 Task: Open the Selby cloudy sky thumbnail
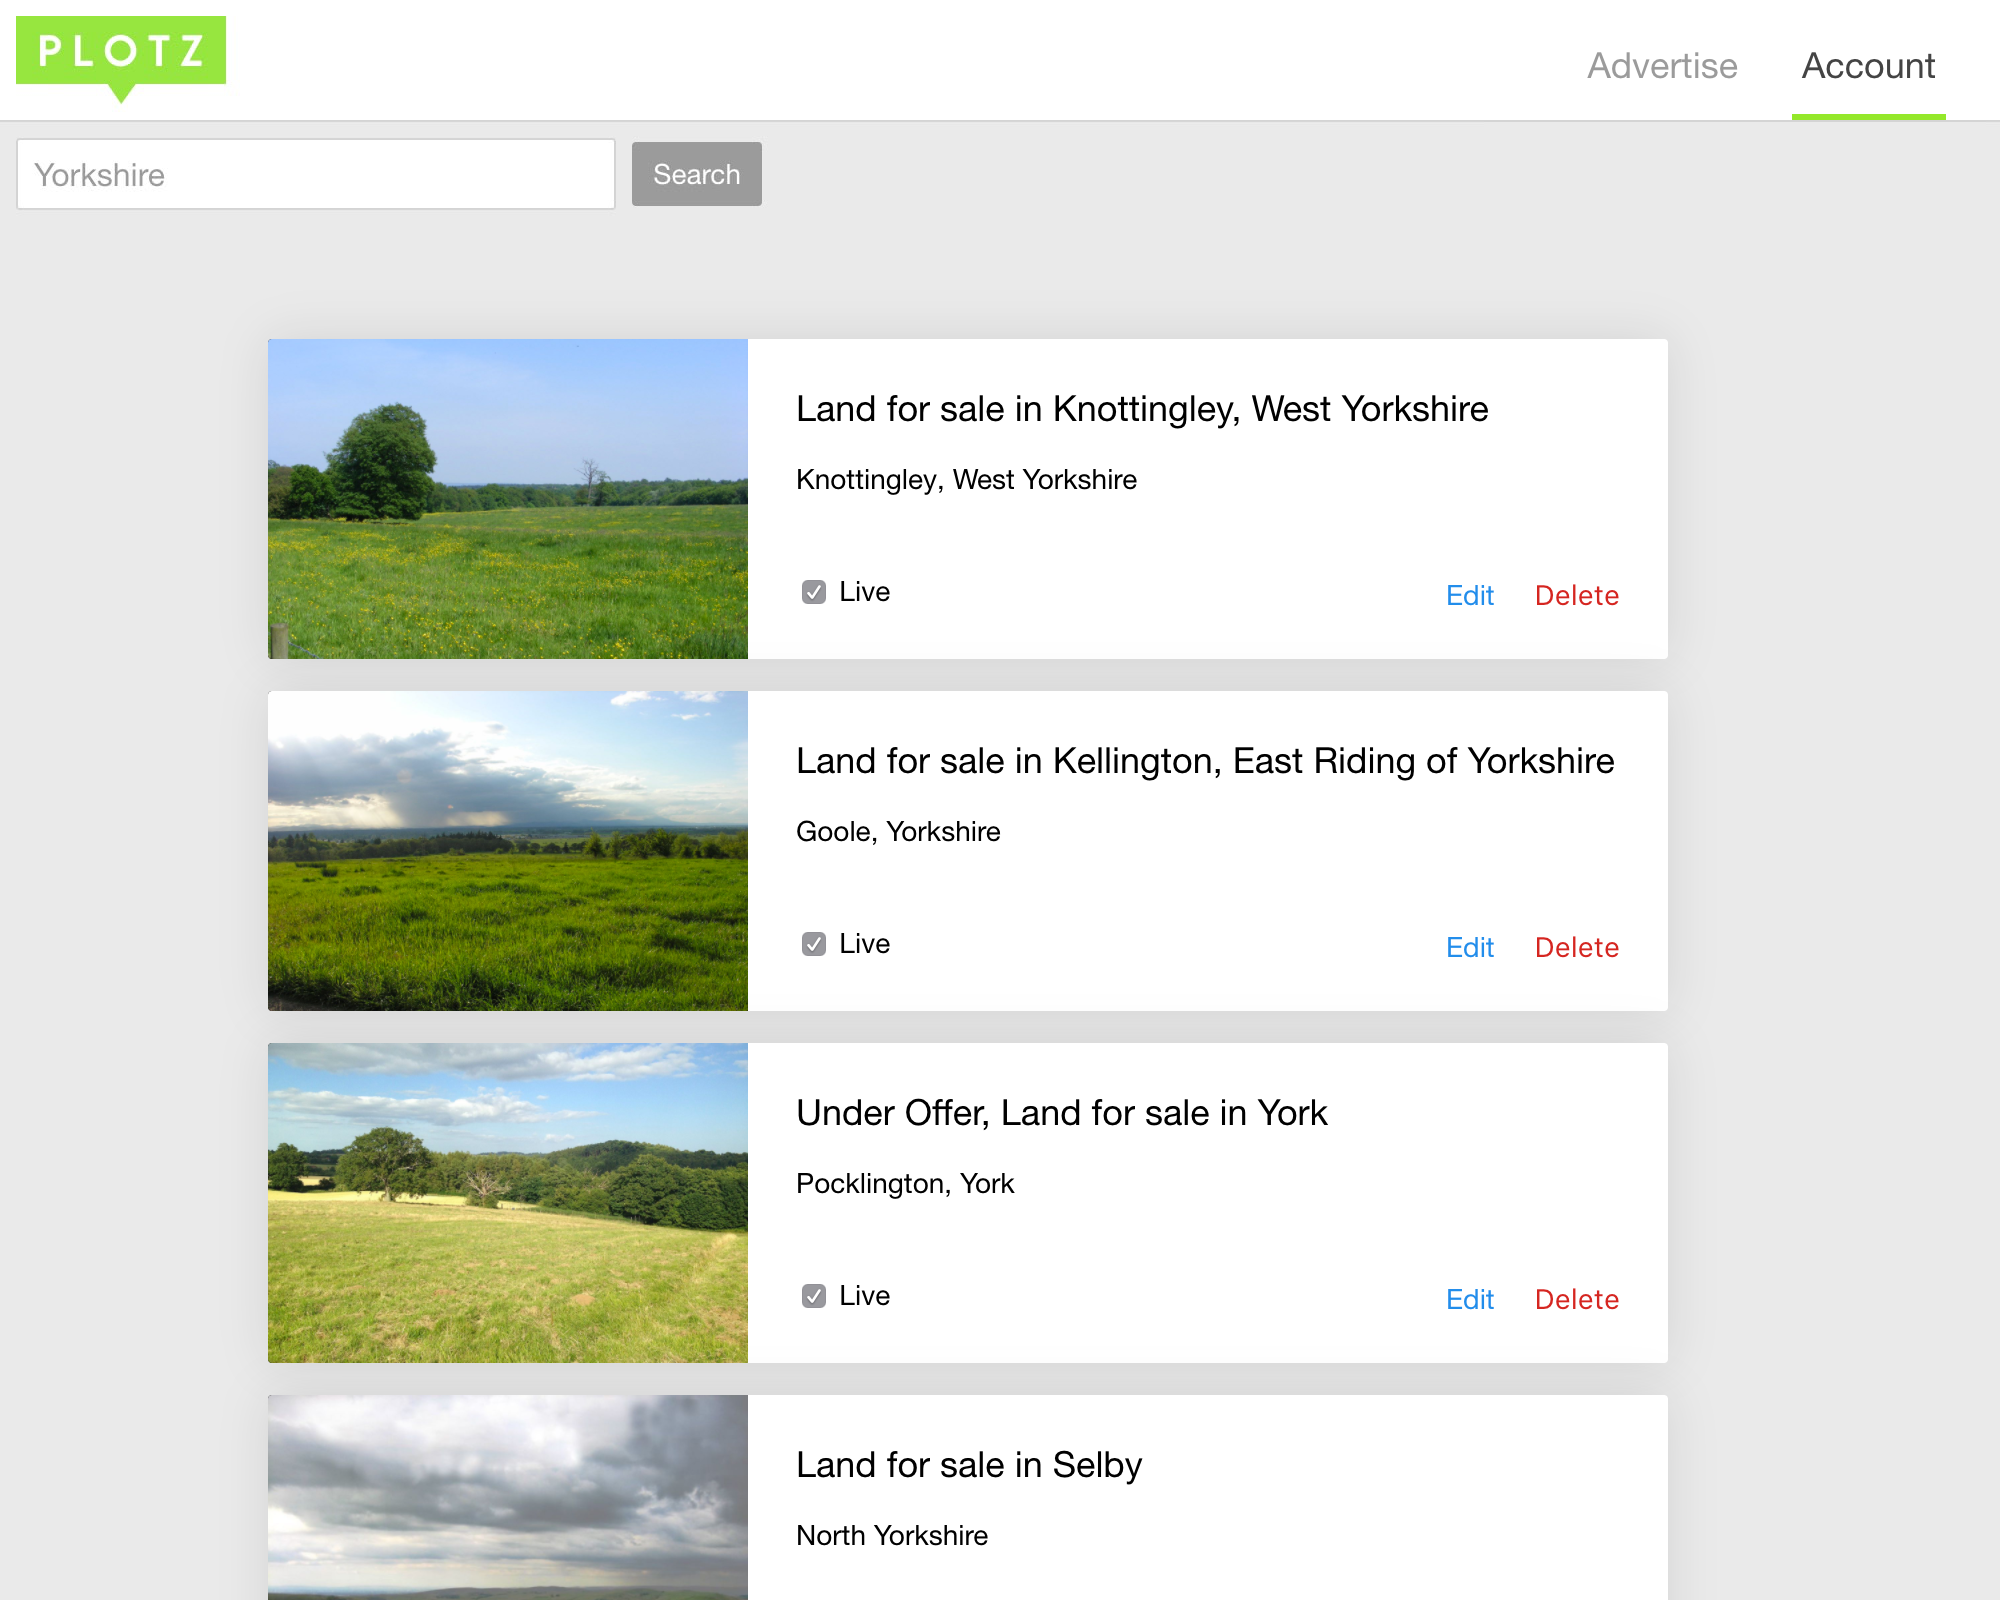click(508, 1497)
